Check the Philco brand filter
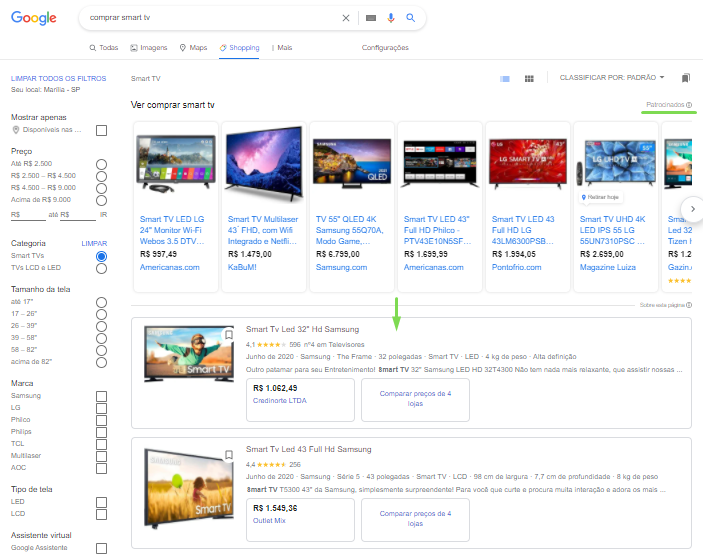The image size is (703, 555). [101, 421]
